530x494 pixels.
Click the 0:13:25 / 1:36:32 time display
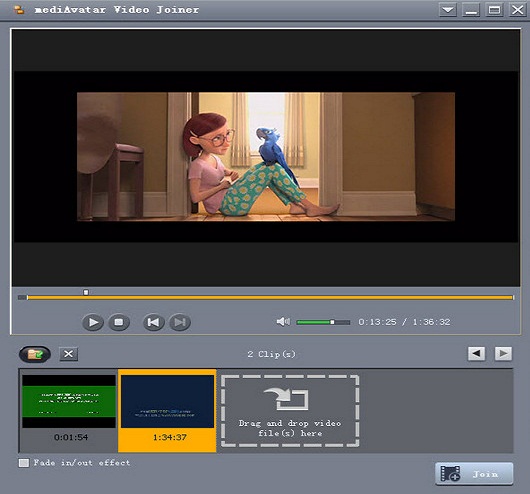404,322
